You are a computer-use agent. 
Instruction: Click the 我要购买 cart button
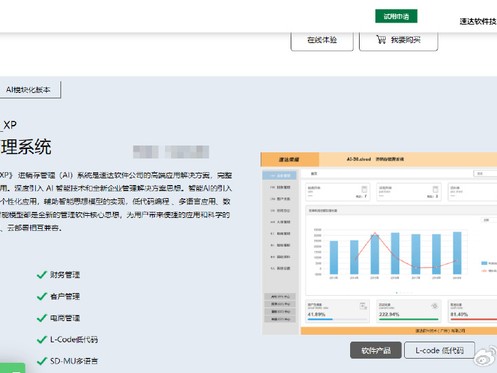point(398,40)
